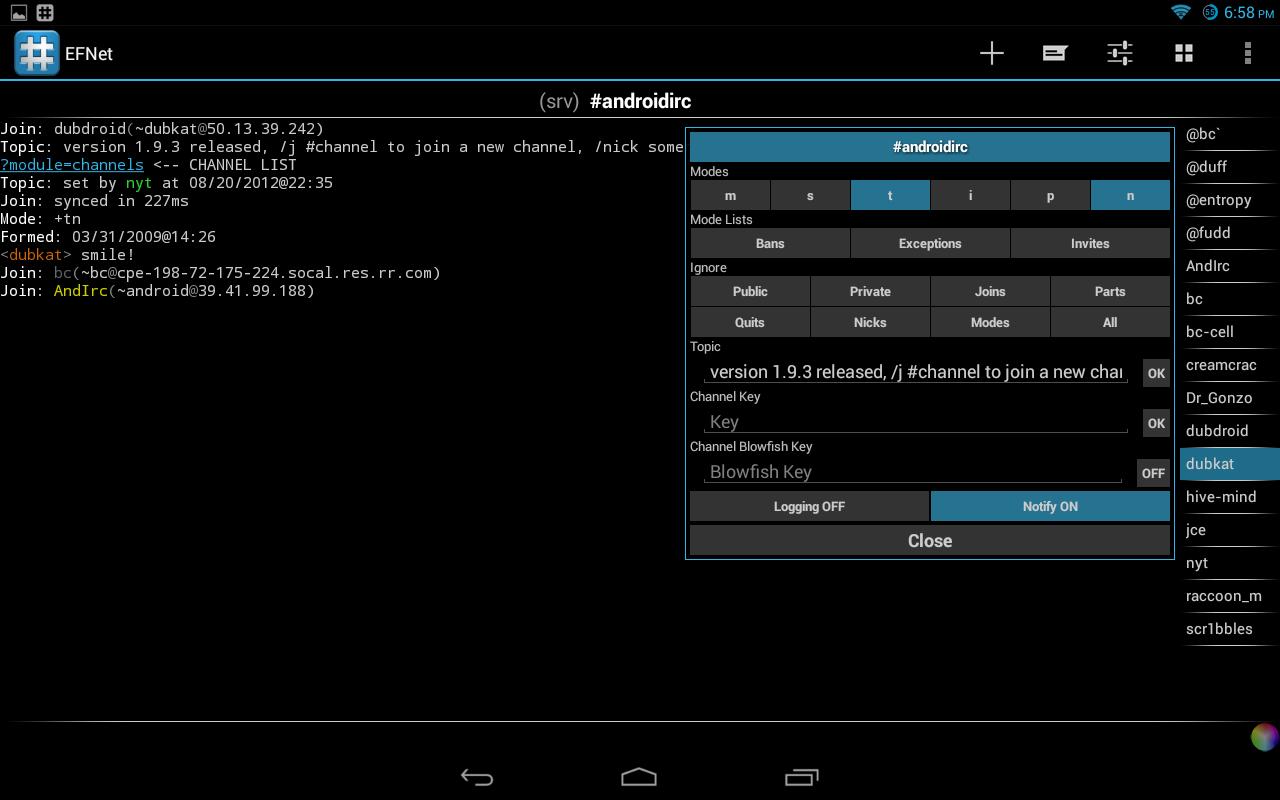Viewport: 1280px width, 800px height.
Task: Disable channel mode n
Action: (x=1130, y=195)
